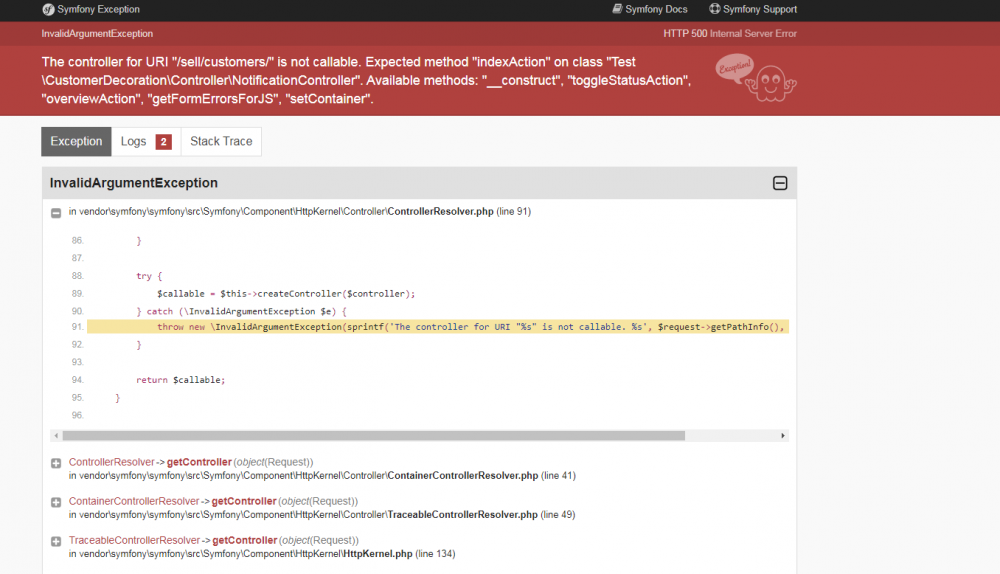
Task: Expand the TraceableControllerResolver getController trace entry
Action: click(x=56, y=541)
